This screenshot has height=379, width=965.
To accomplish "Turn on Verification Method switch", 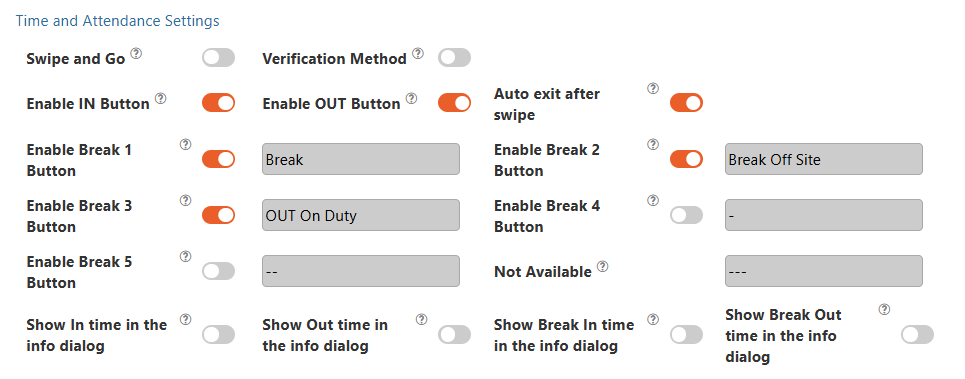I will (x=454, y=58).
